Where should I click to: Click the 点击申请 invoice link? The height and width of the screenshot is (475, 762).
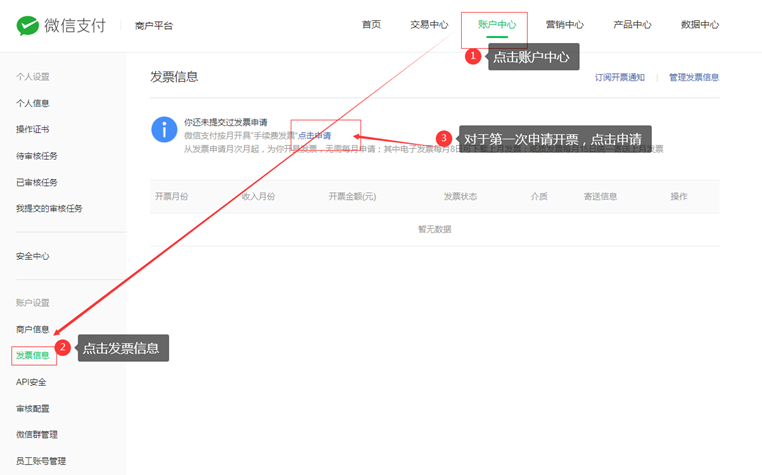[315, 135]
